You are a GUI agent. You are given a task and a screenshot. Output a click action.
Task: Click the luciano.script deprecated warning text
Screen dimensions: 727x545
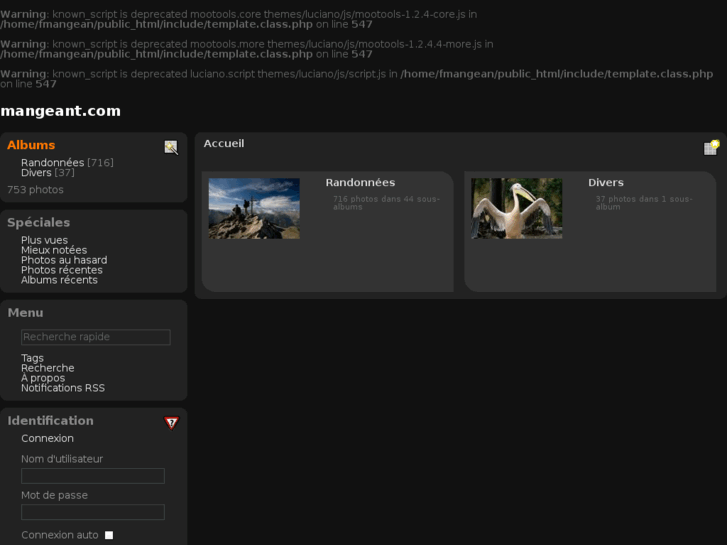point(357,79)
